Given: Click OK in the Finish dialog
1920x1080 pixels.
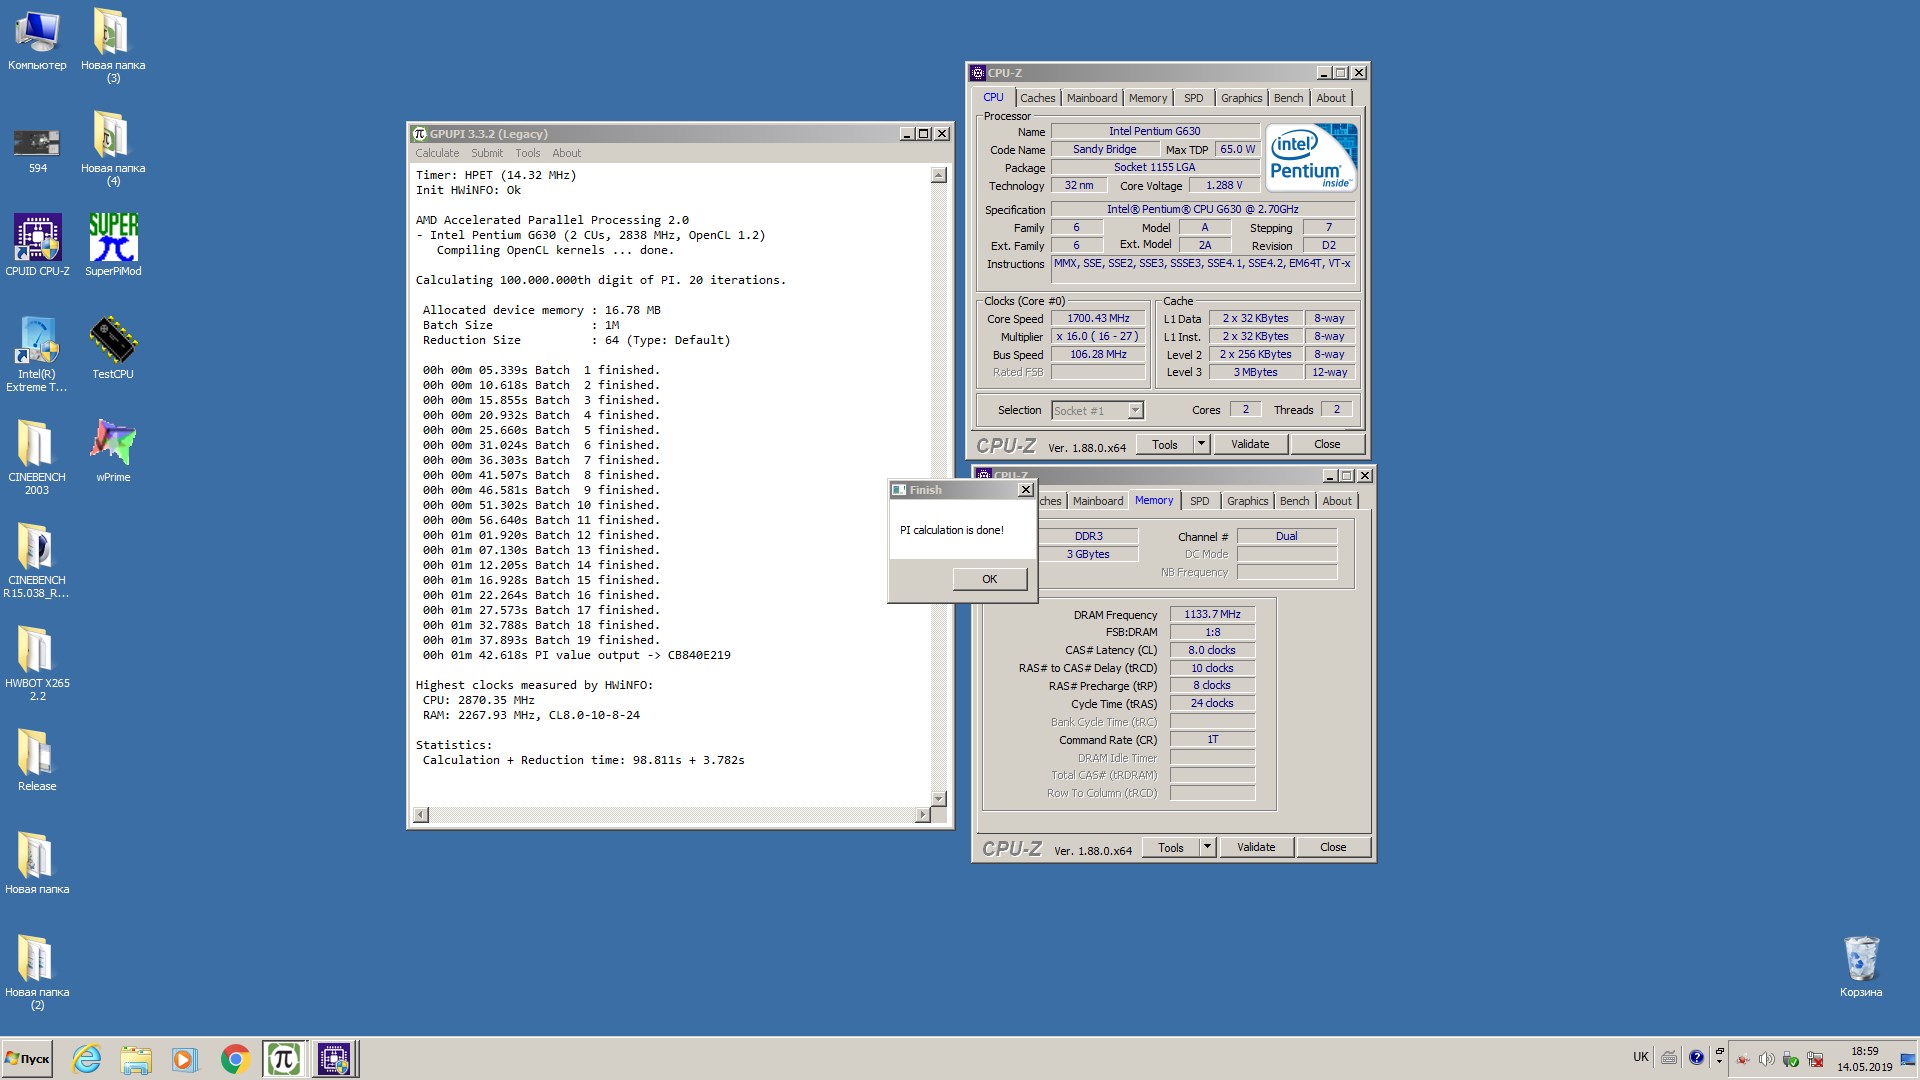Looking at the screenshot, I should point(989,579).
